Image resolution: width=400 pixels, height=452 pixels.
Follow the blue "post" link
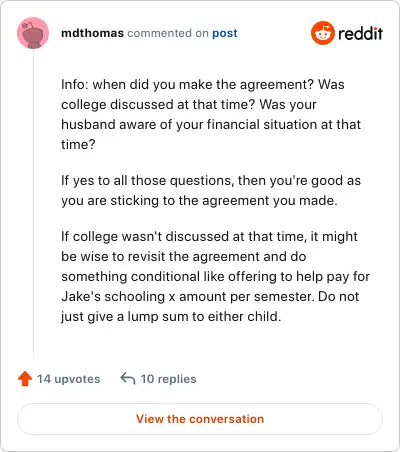tap(225, 33)
